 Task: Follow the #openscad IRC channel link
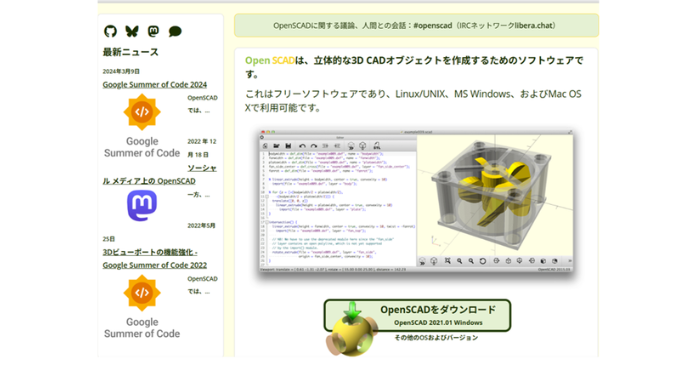(433, 26)
